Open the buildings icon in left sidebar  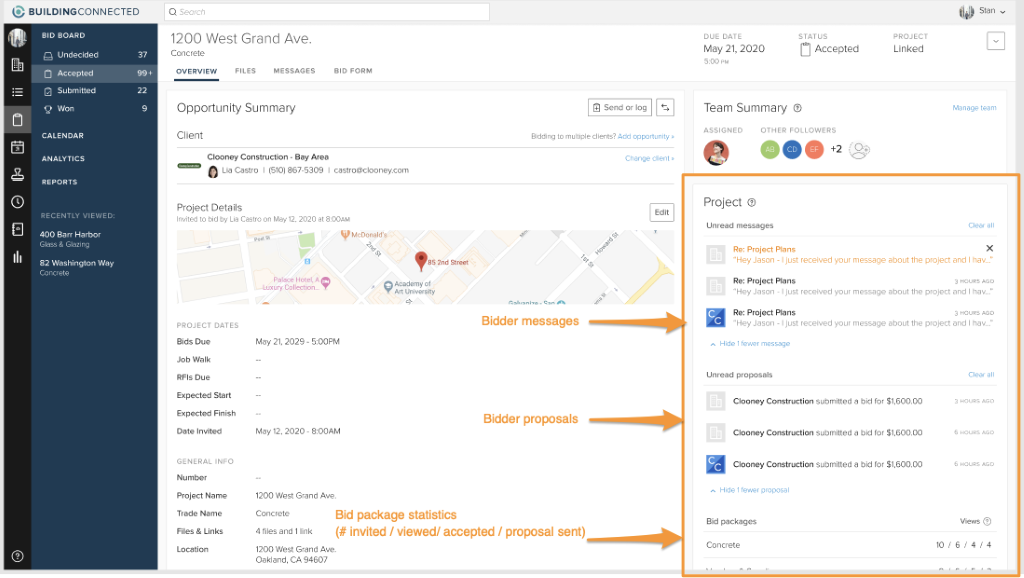pyautogui.click(x=17, y=65)
